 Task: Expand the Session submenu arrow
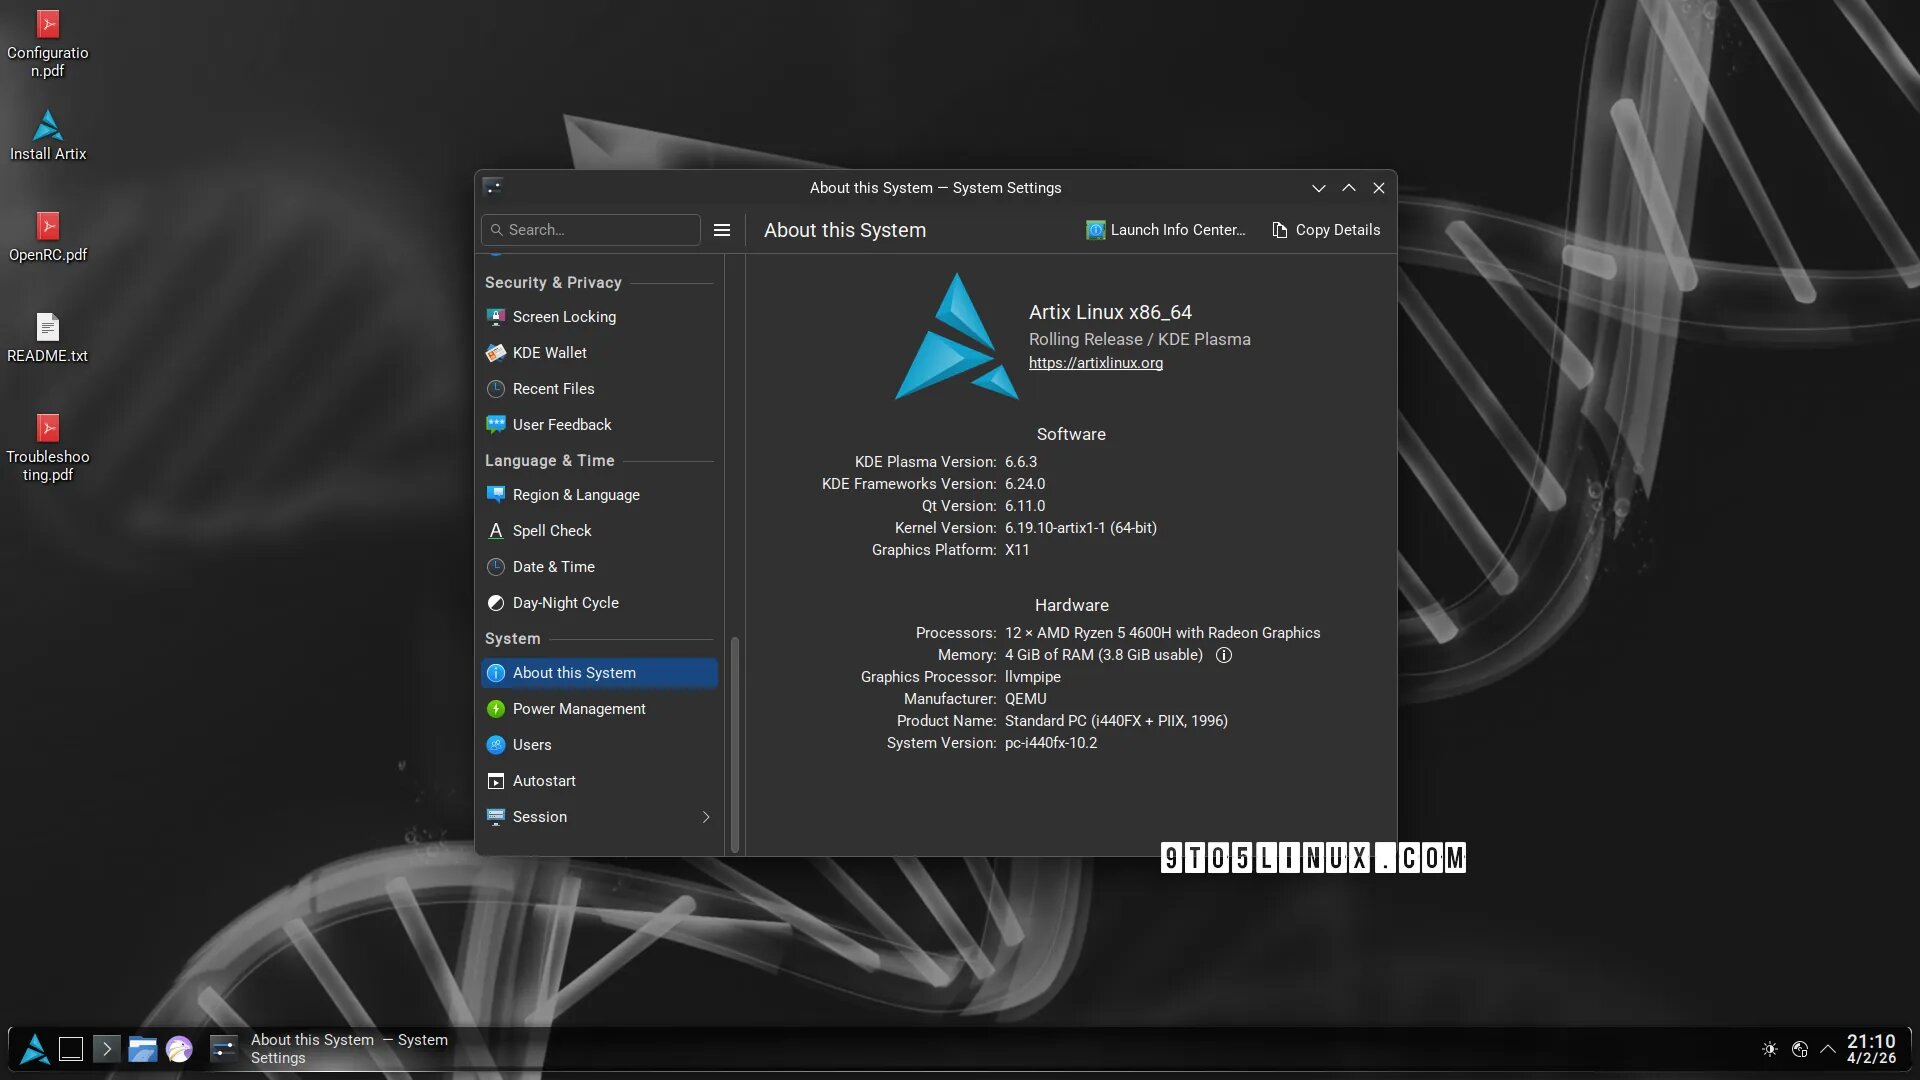[706, 817]
